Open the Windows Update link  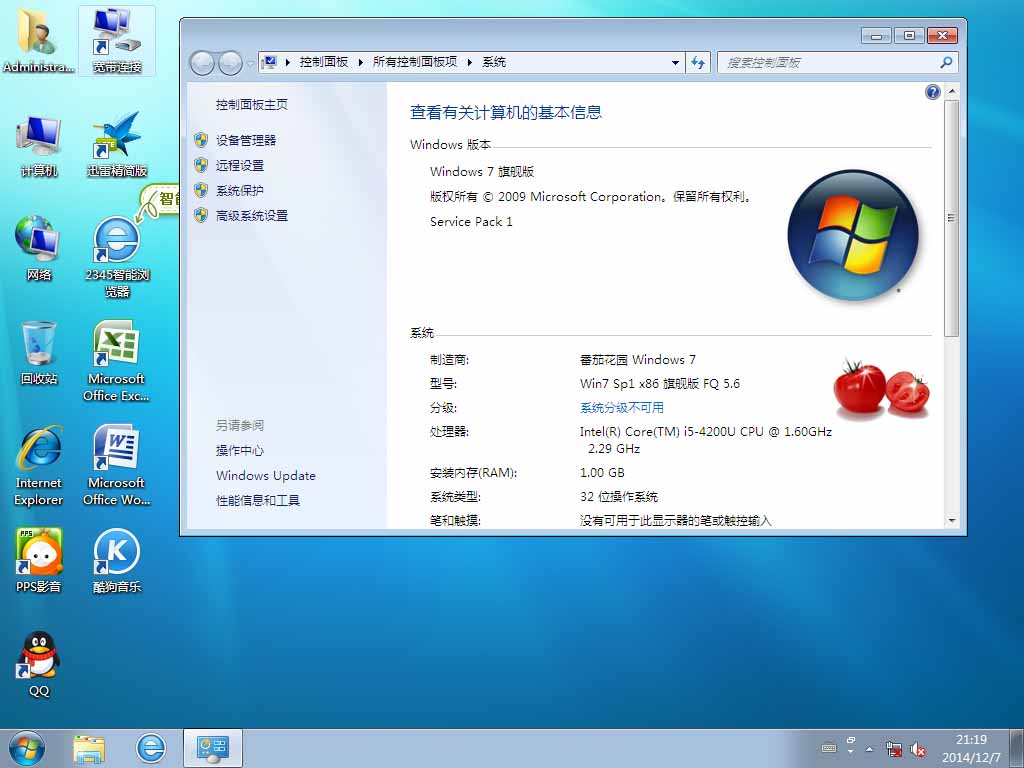(x=266, y=475)
